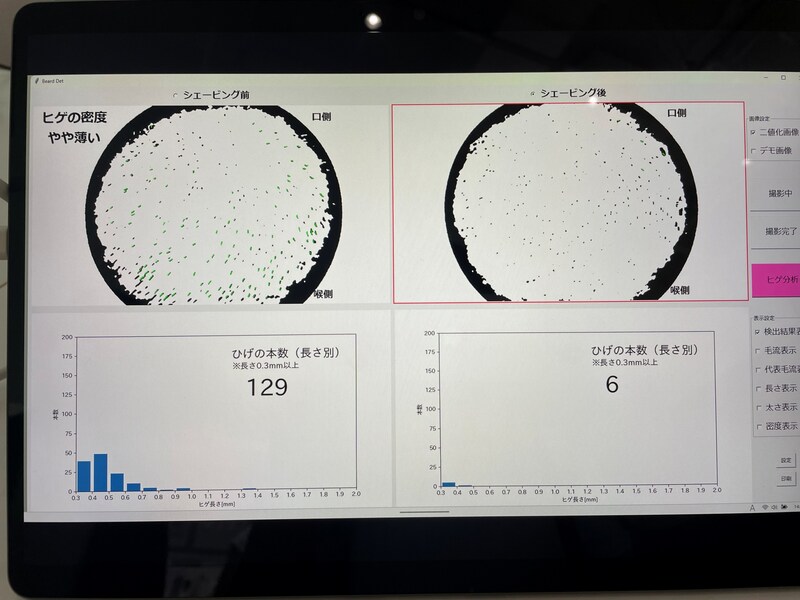The height and width of the screenshot is (600, 800).
Task: Maximize the Beard Det window
Action: [x=784, y=78]
